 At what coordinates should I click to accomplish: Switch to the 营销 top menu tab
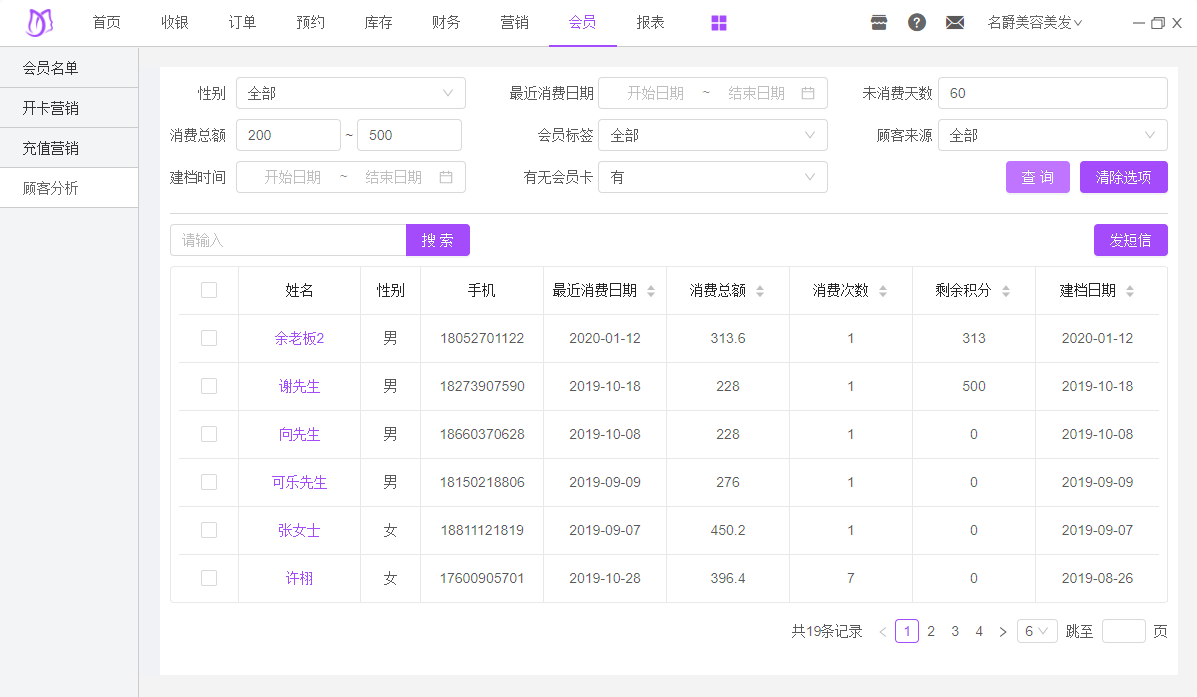[514, 23]
